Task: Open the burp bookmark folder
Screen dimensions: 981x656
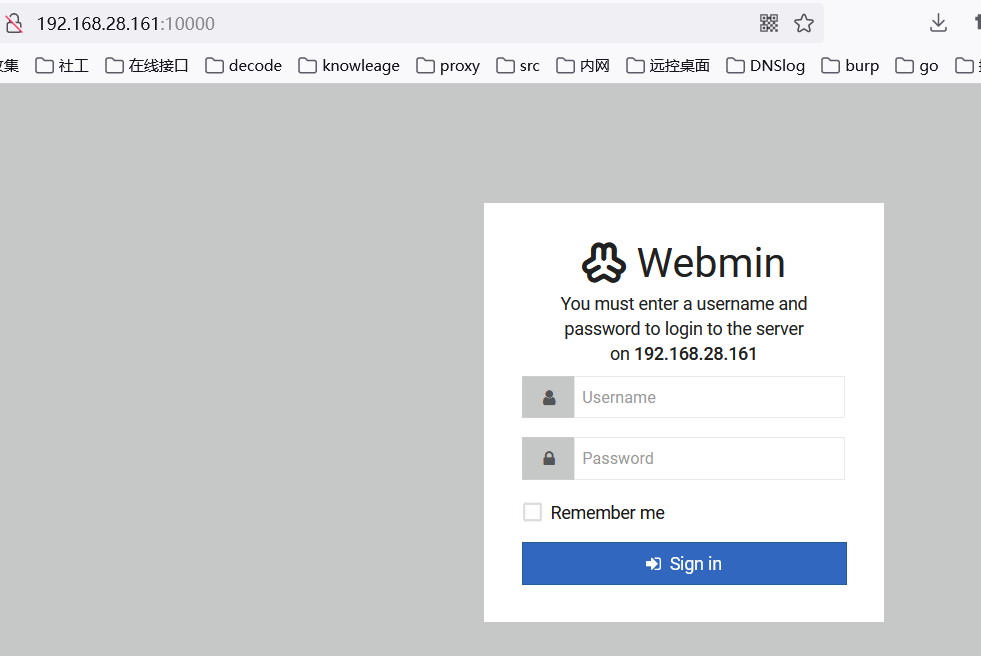Action: (x=850, y=66)
